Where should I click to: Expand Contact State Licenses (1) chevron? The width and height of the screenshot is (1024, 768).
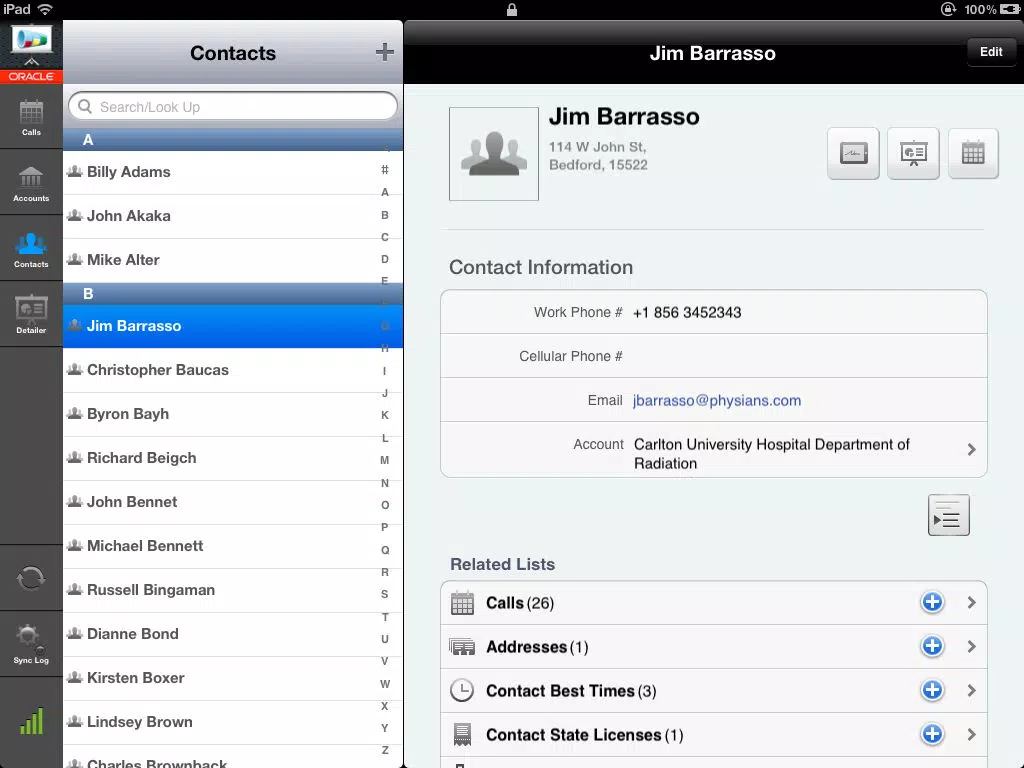(x=971, y=734)
